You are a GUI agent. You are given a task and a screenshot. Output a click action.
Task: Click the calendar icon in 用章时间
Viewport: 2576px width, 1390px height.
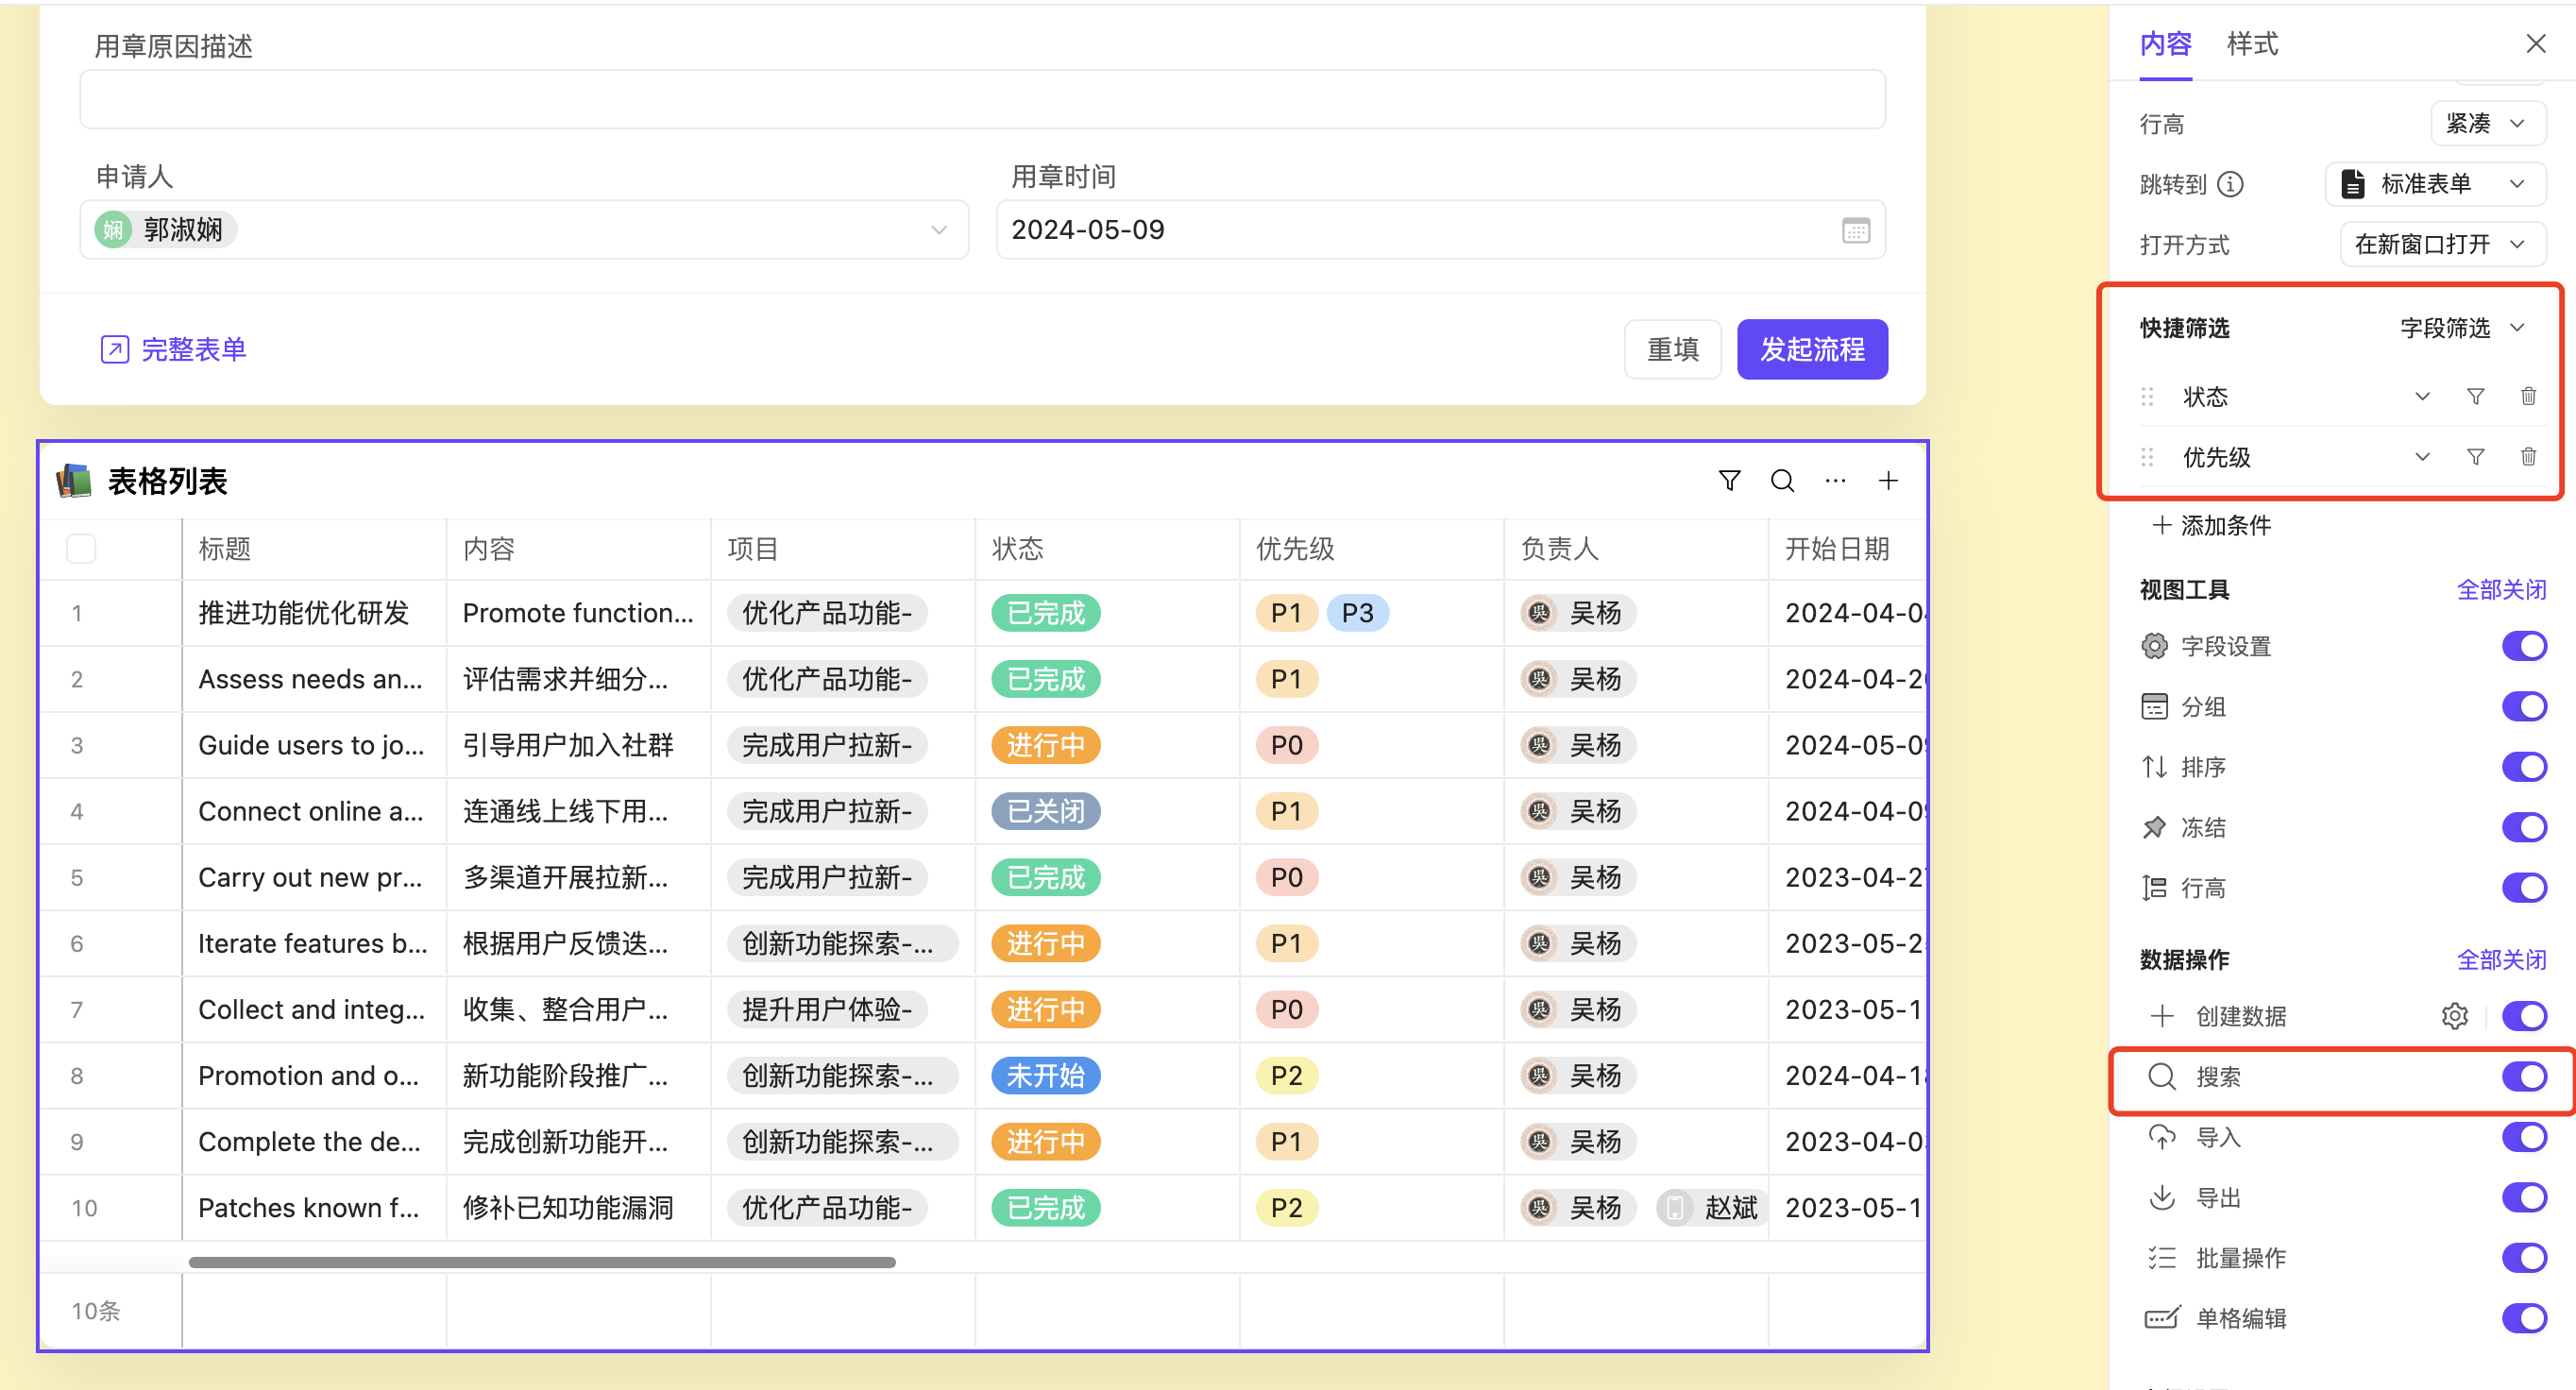click(1856, 230)
